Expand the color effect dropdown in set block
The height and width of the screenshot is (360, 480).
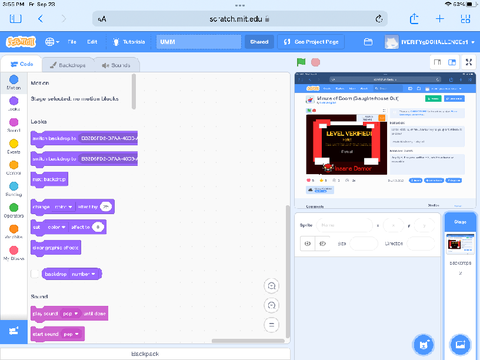(56, 227)
